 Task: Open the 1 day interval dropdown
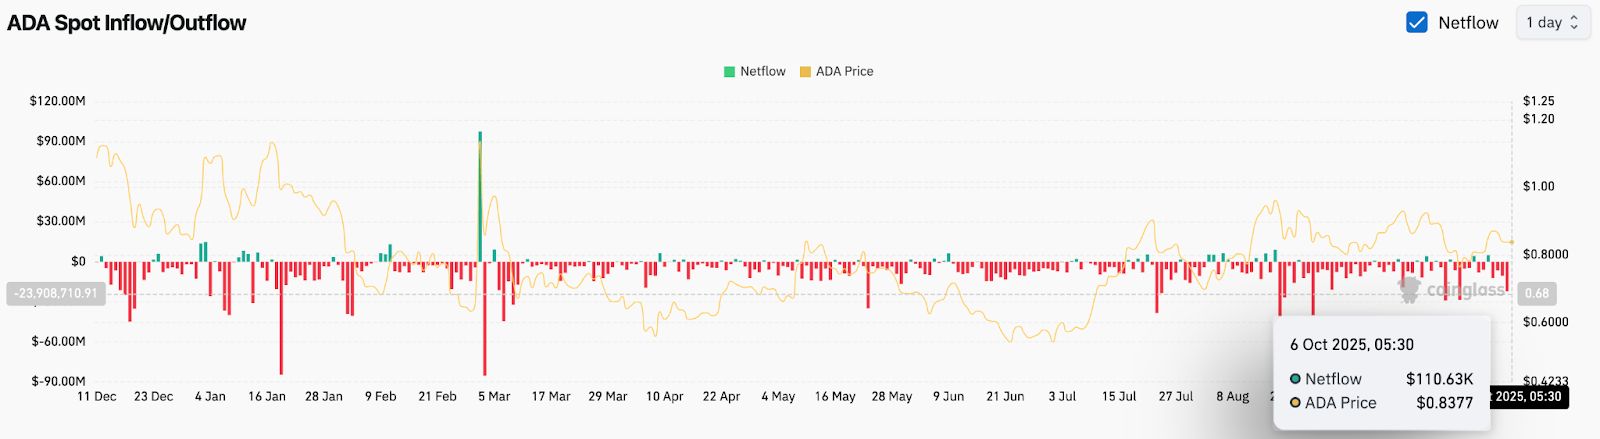(1552, 22)
